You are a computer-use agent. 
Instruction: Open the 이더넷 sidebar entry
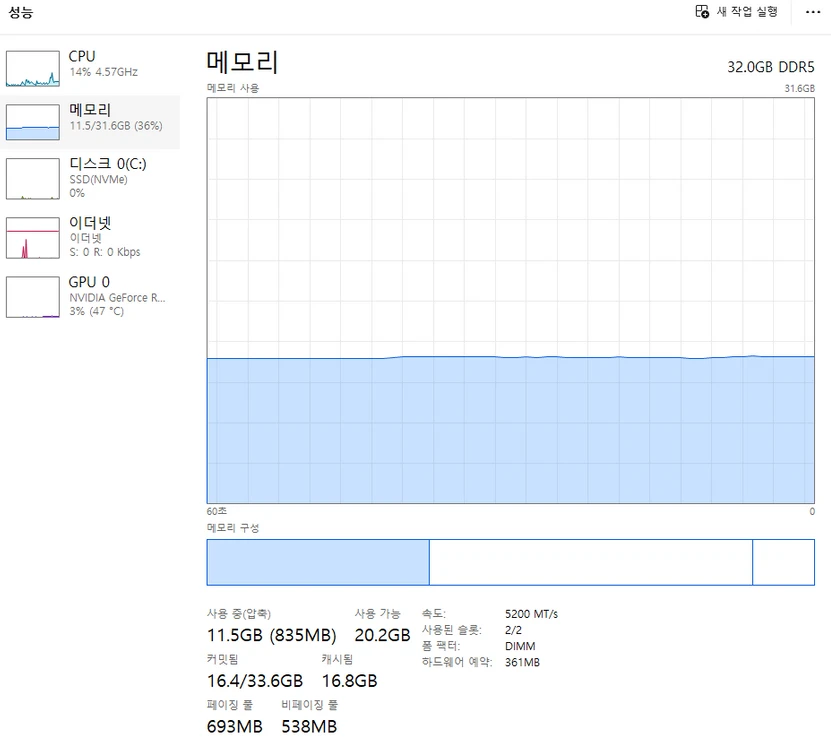pos(90,223)
